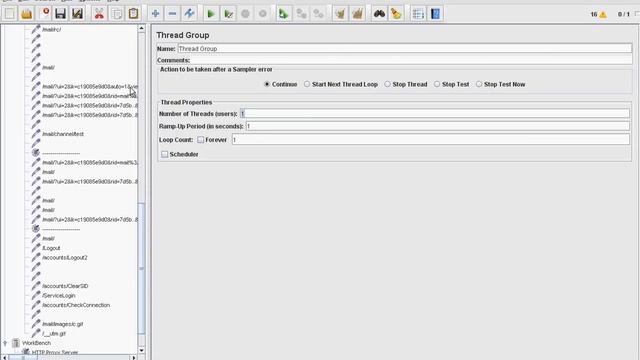This screenshot has height=360, width=640.
Task: Choose the Stop Thread option
Action: click(x=406, y=84)
